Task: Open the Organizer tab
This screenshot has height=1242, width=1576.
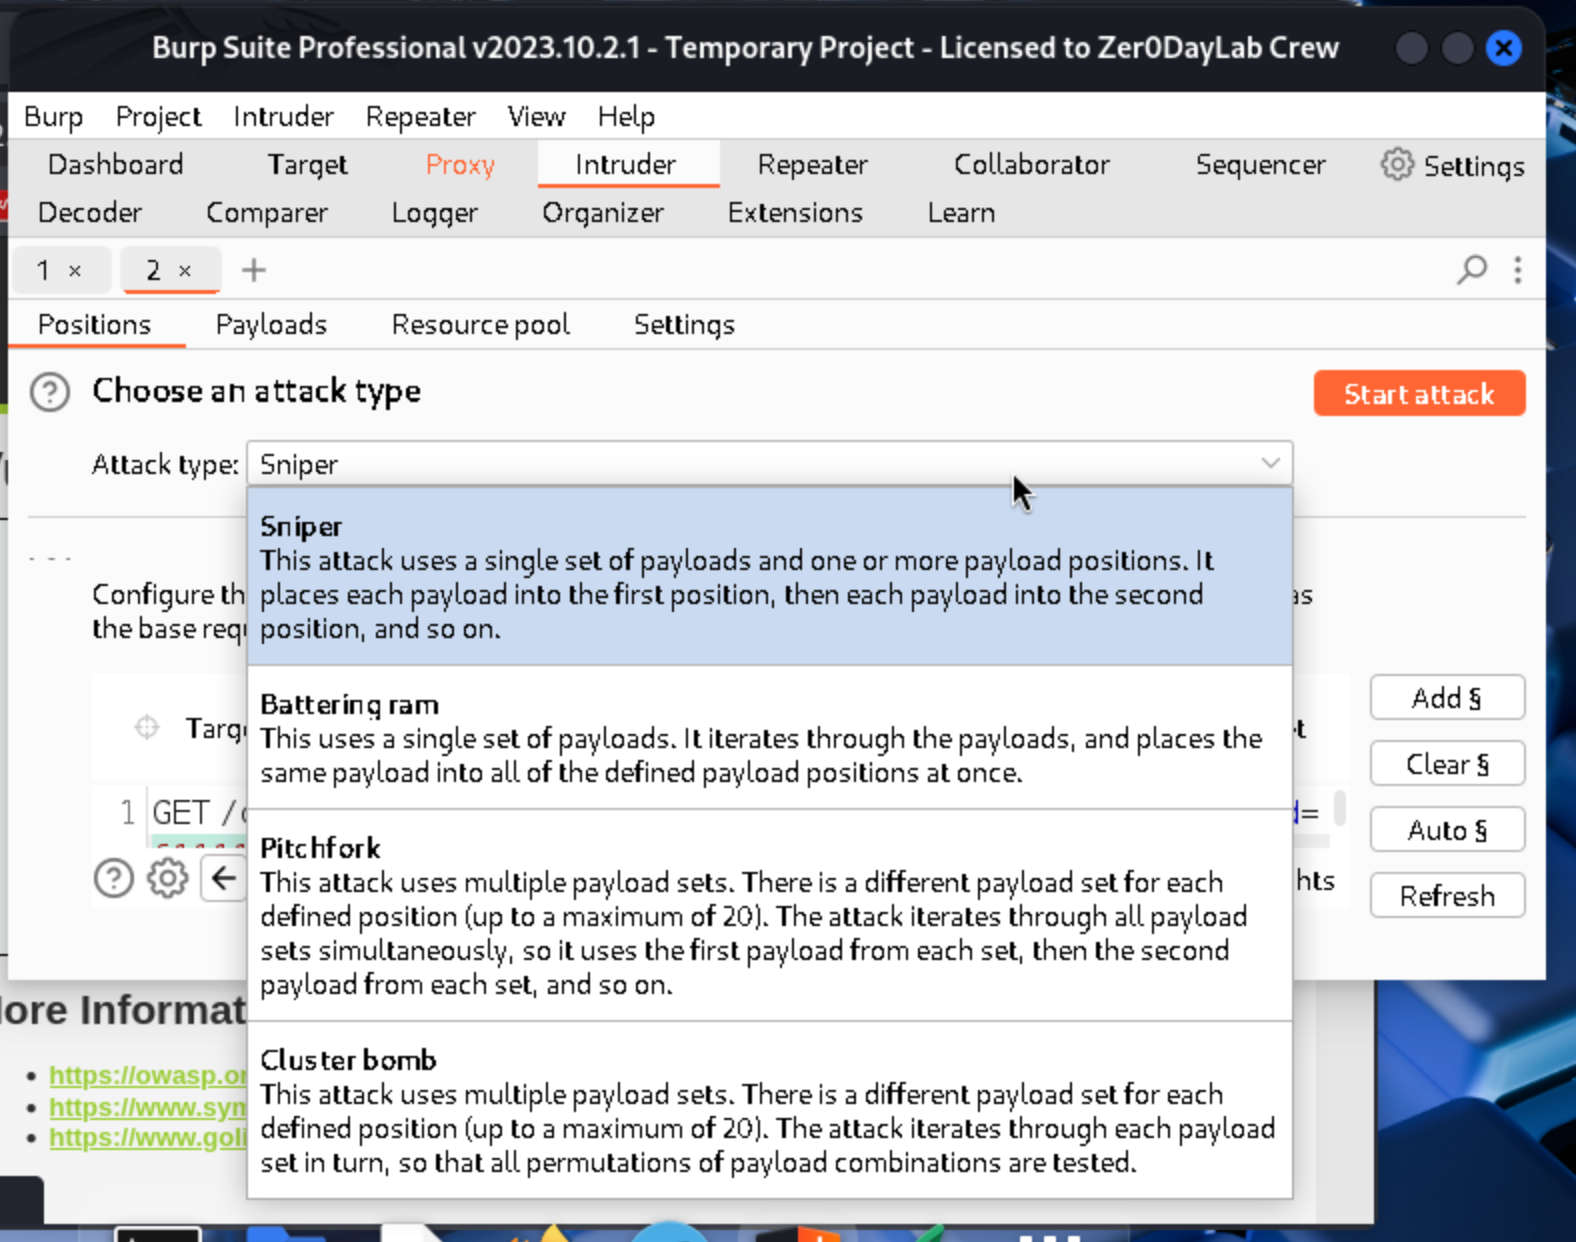Action: pyautogui.click(x=603, y=213)
